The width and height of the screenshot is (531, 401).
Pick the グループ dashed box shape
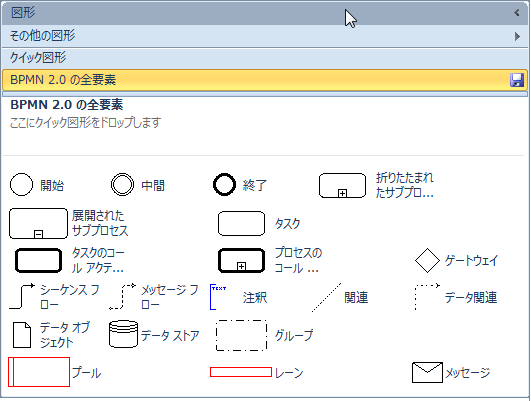[241, 335]
